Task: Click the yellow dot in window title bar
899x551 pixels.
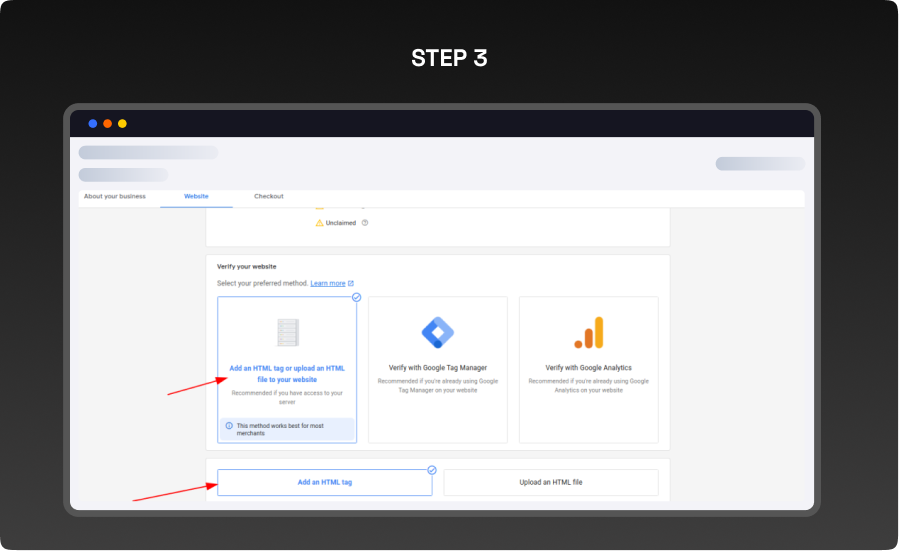Action: (122, 124)
